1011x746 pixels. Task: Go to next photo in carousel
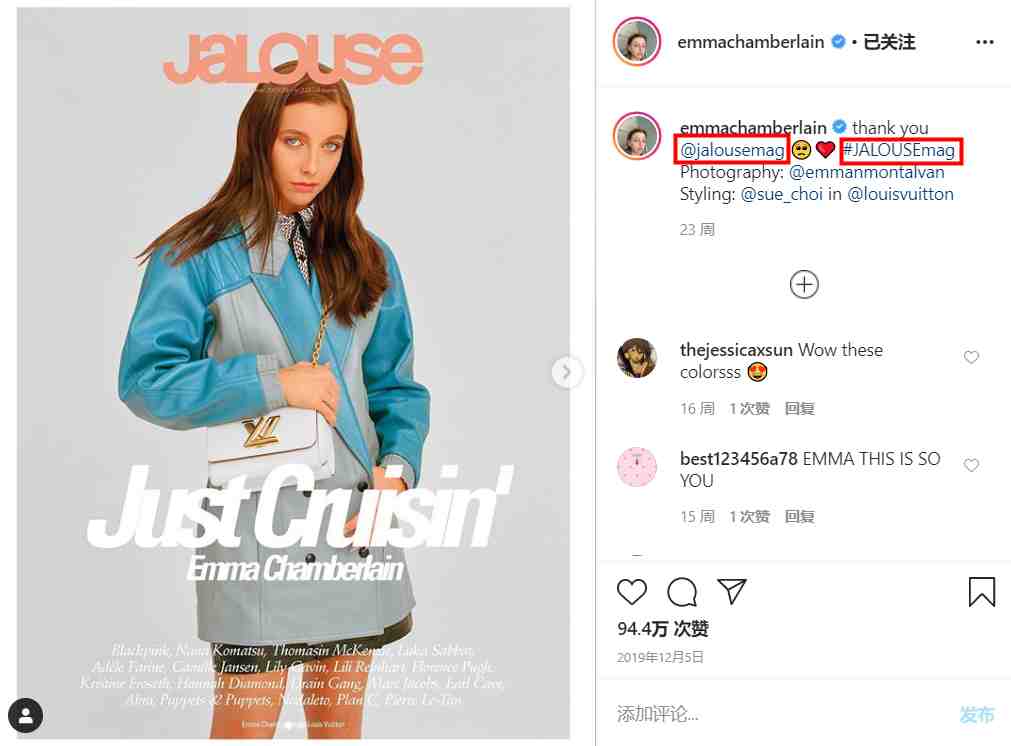(566, 371)
